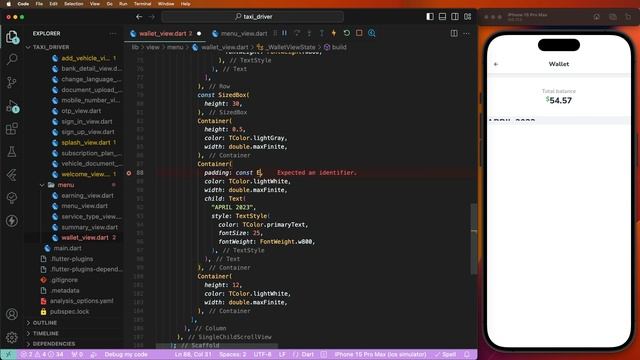Open splash_view.dart file
The image size is (640, 360).
tap(86, 143)
